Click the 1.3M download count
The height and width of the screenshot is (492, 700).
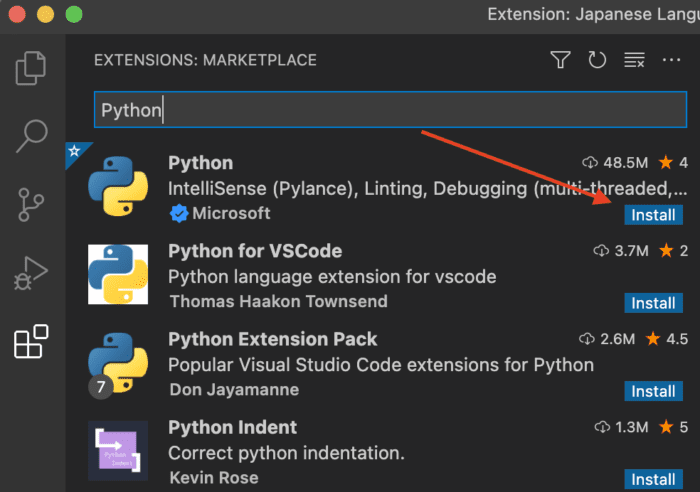[621, 427]
